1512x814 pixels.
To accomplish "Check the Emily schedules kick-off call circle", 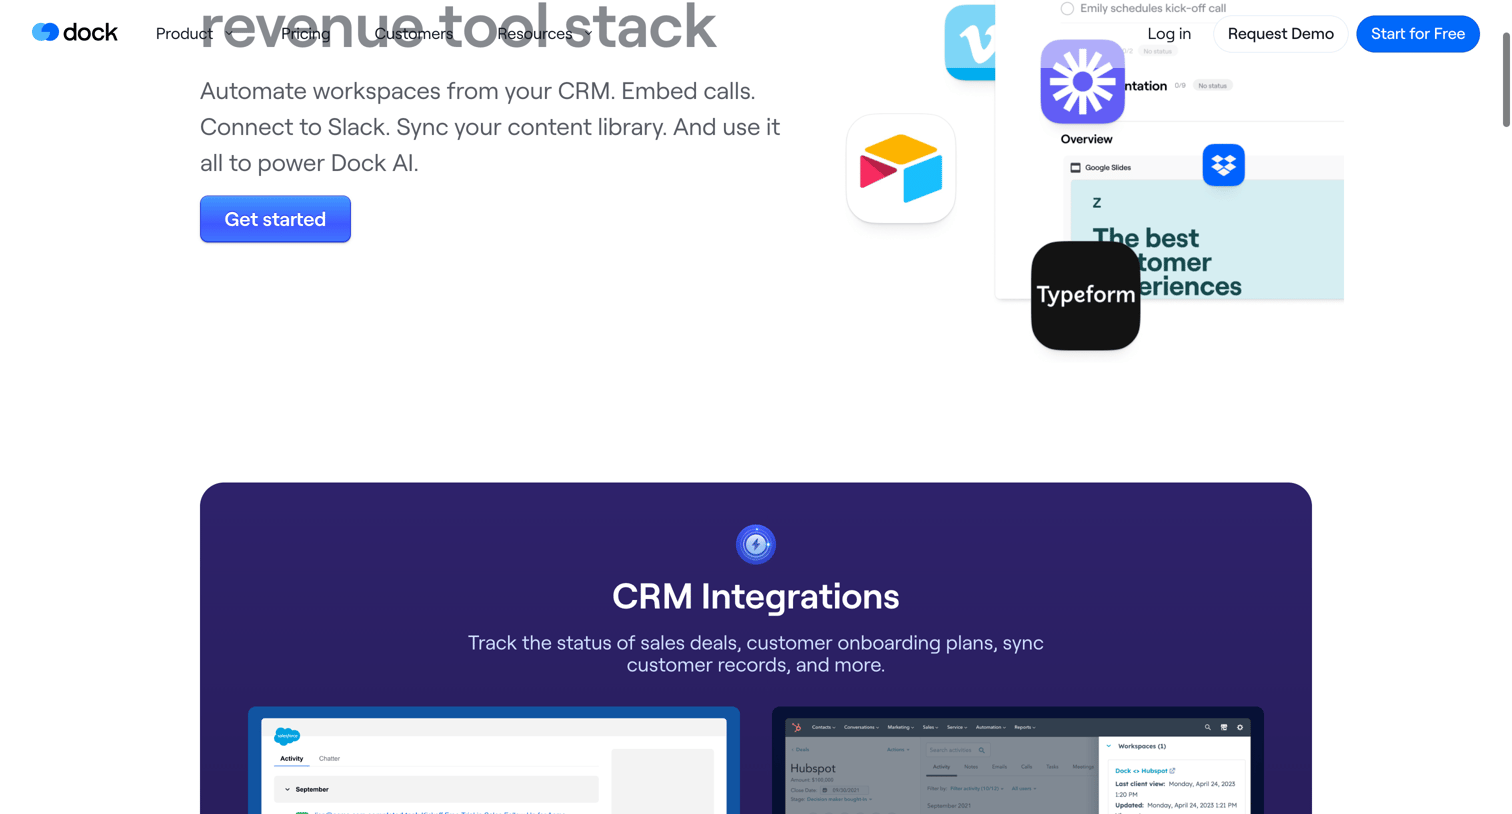I will point(1067,8).
